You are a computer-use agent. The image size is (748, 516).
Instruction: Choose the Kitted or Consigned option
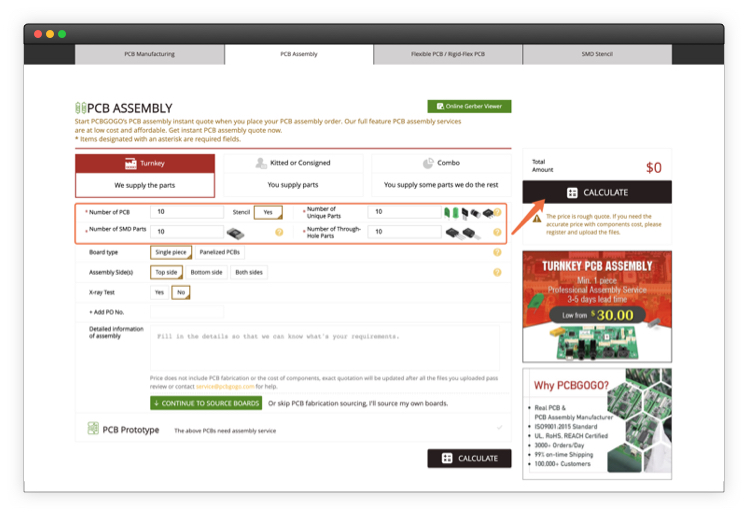[293, 175]
